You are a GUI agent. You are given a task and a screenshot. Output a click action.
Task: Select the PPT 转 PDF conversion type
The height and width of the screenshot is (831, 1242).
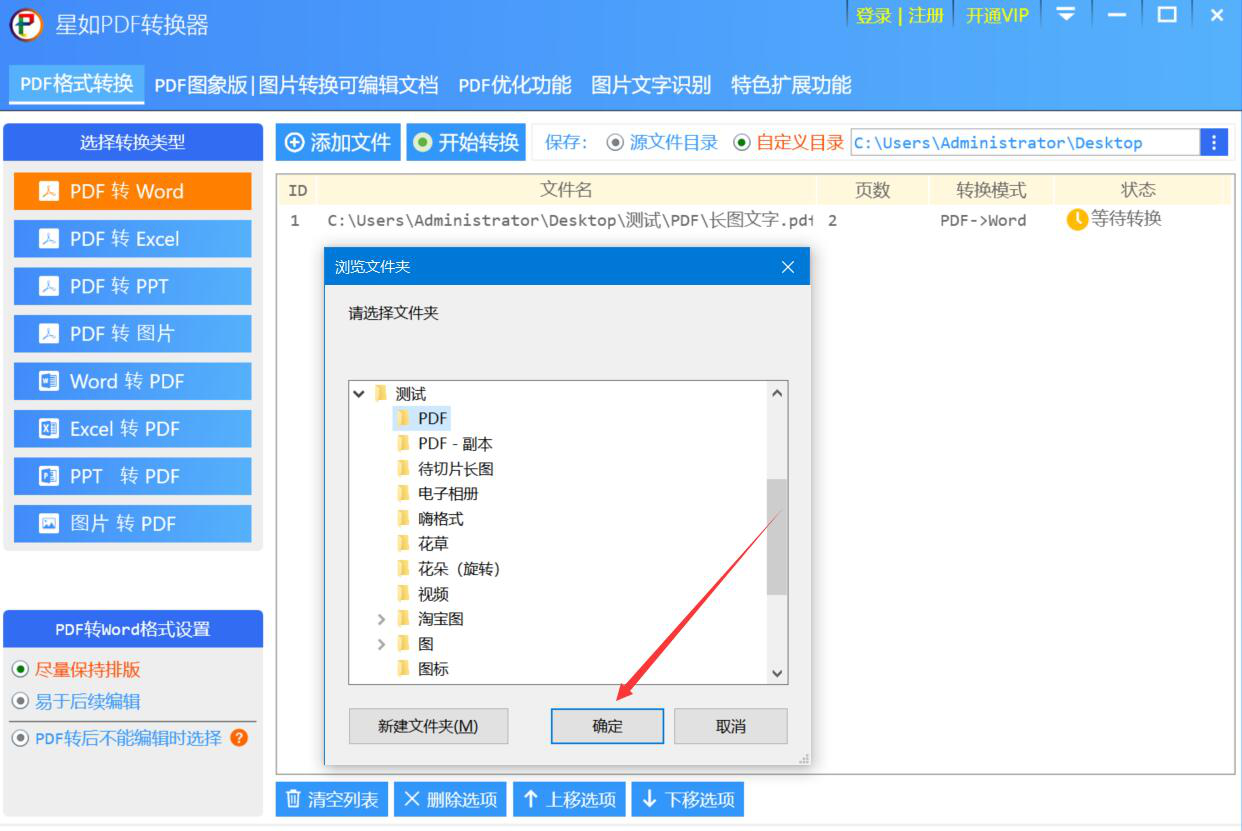132,476
